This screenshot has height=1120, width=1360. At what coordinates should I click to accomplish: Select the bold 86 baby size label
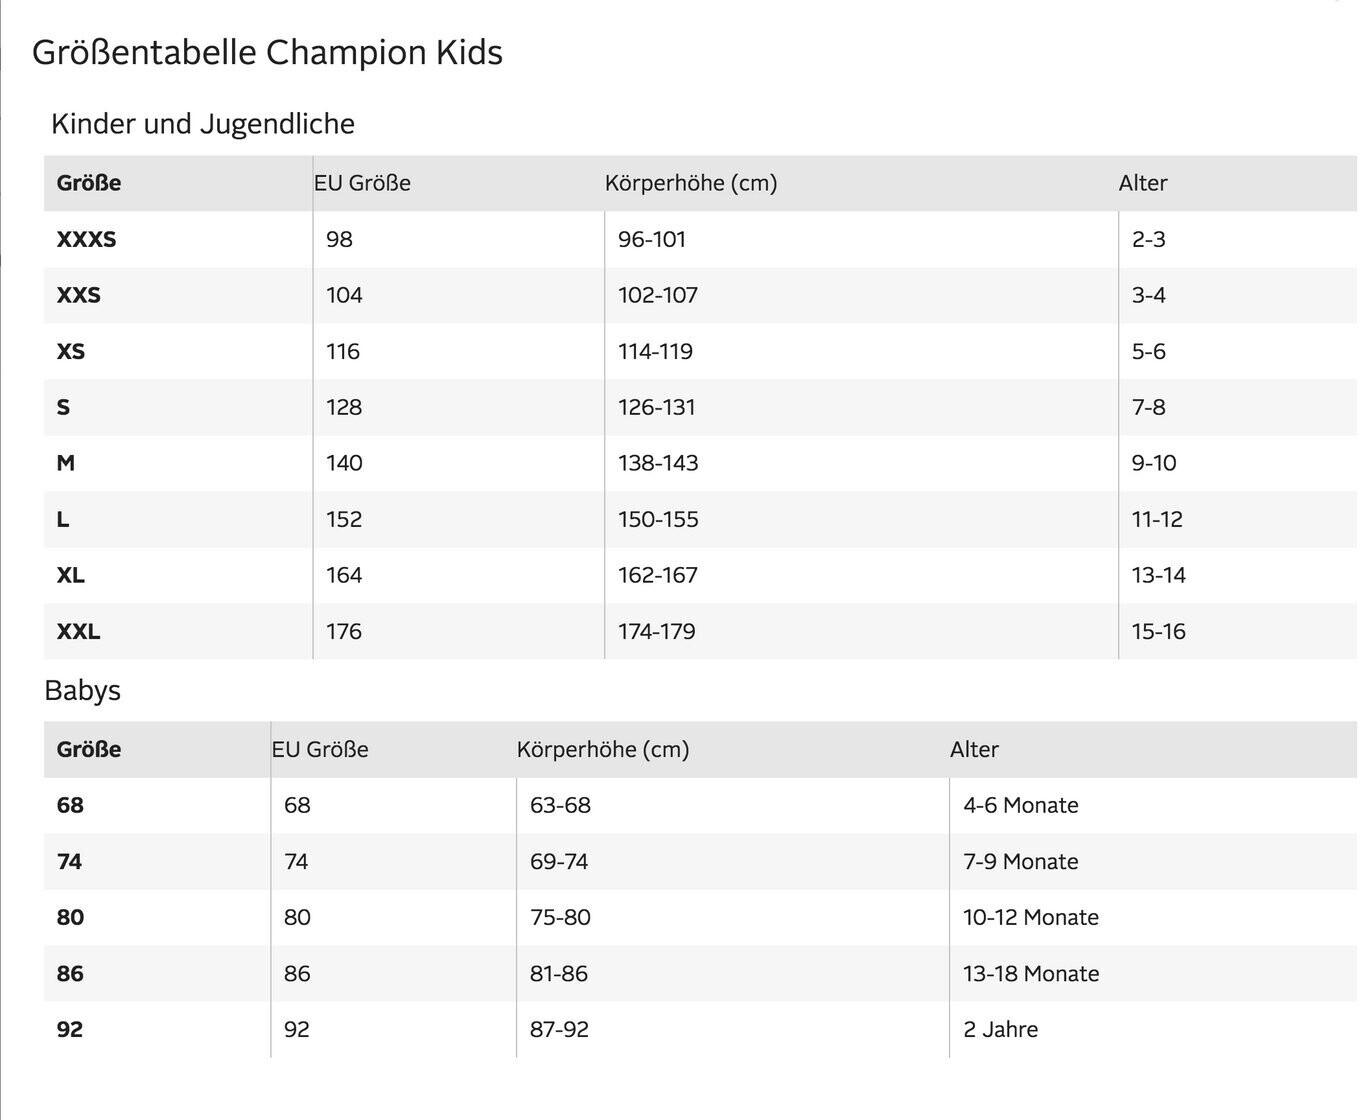click(x=70, y=973)
